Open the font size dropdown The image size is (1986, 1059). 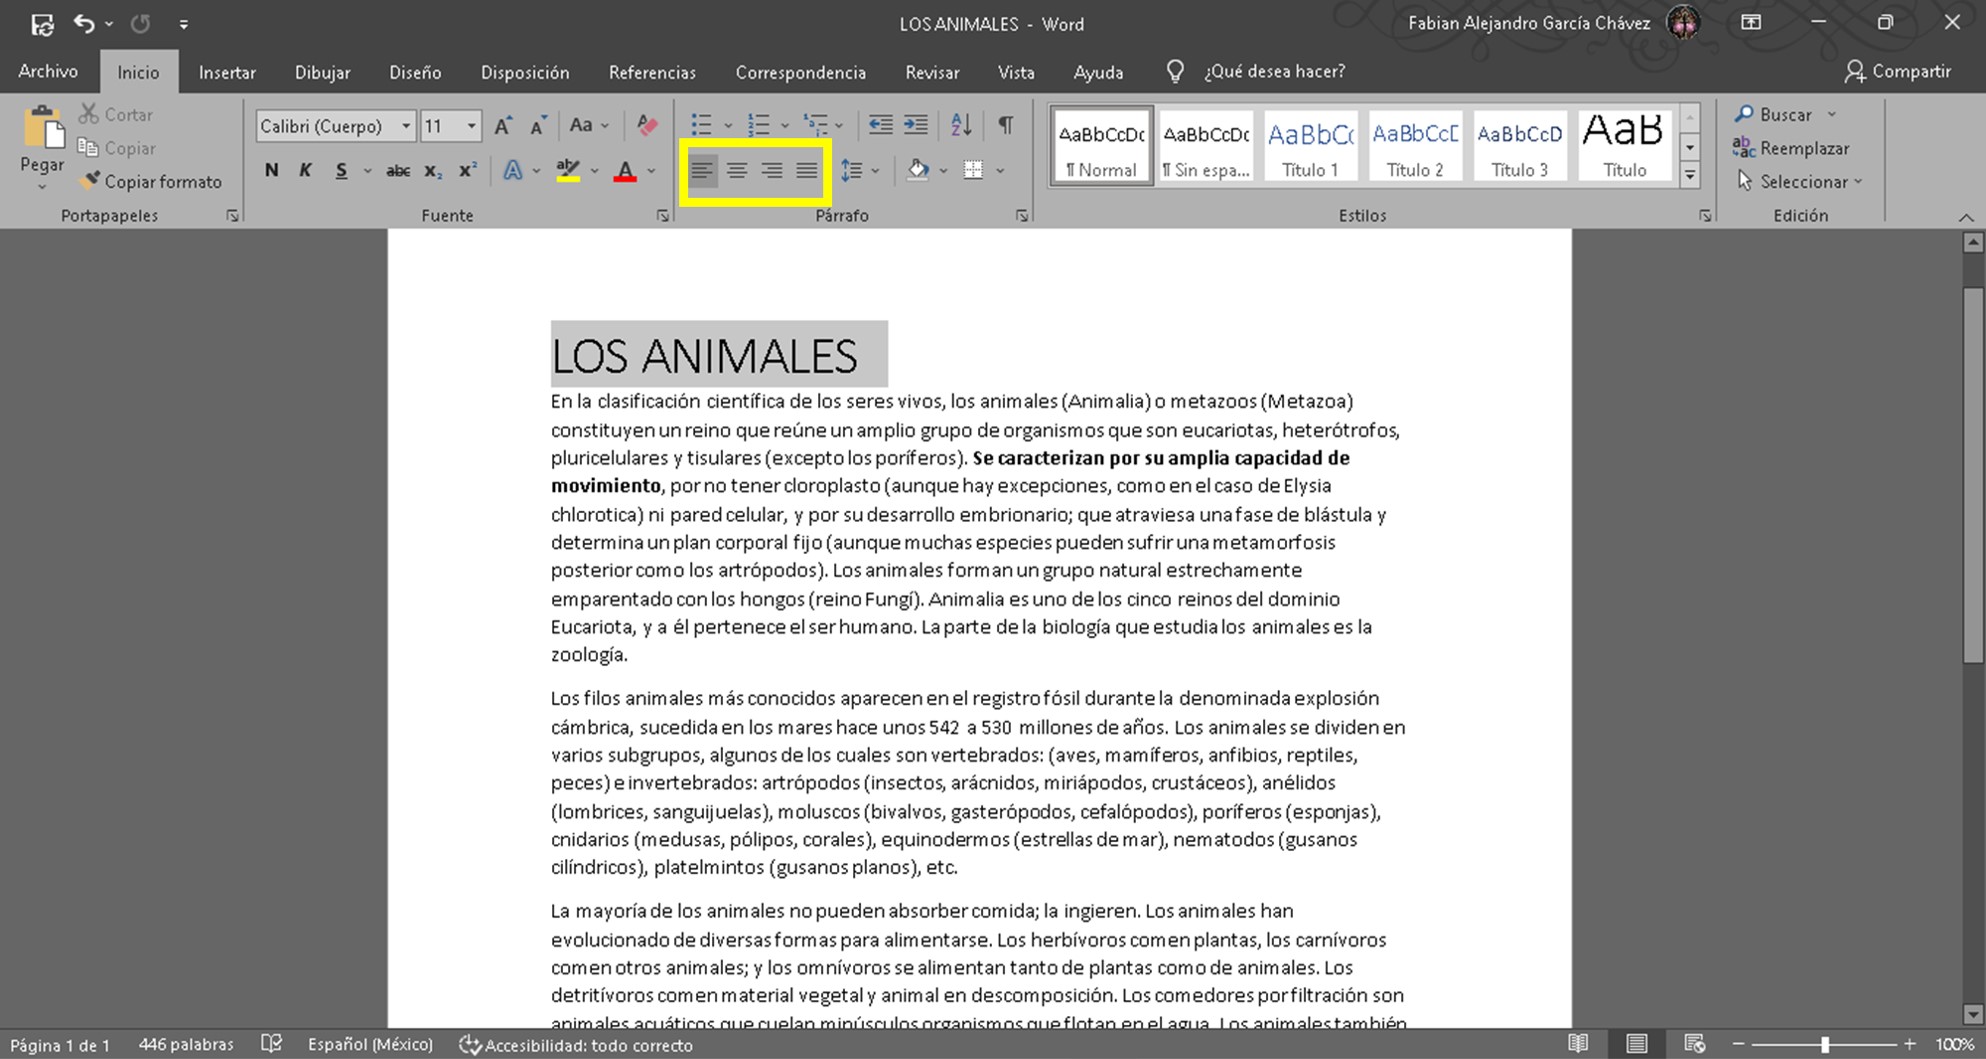[x=471, y=126]
